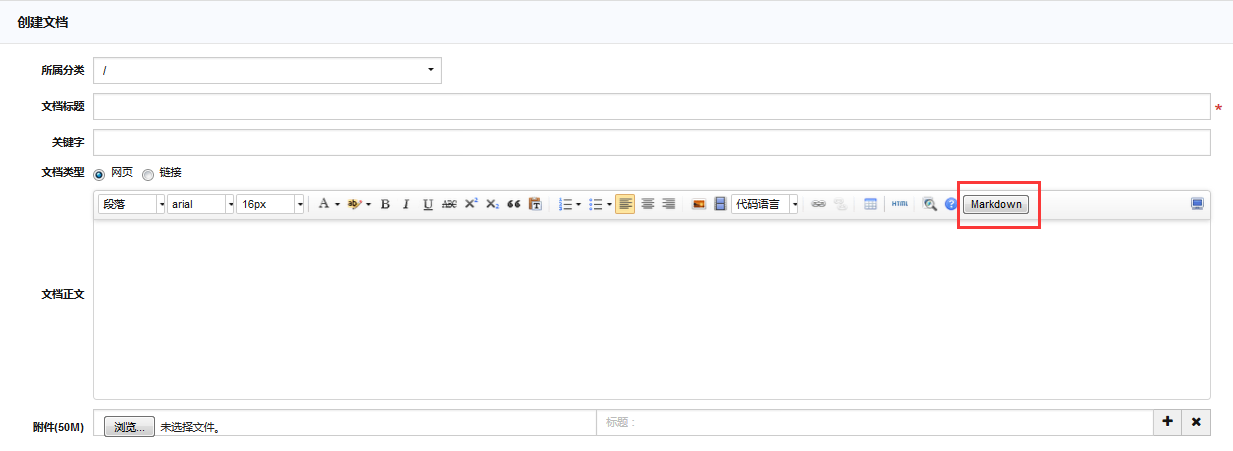The image size is (1233, 451).
Task: Click the paste as plain text icon
Action: click(535, 204)
